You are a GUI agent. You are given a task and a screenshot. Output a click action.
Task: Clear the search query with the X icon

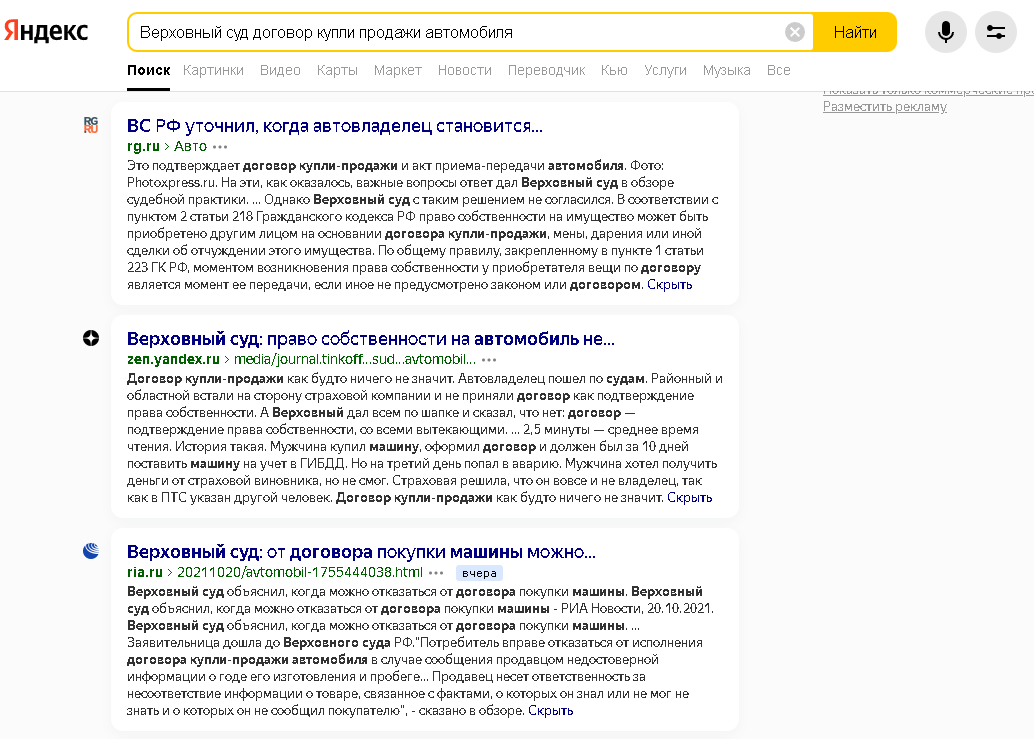(x=795, y=32)
